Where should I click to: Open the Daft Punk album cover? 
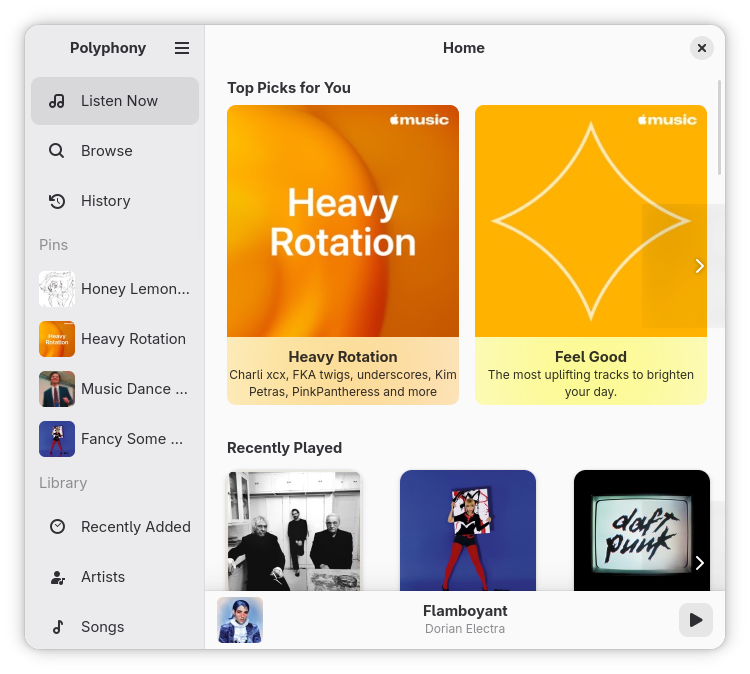coord(641,530)
